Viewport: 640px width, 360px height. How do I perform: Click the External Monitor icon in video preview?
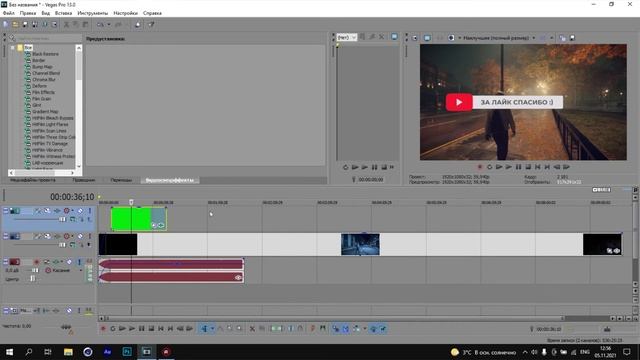427,38
